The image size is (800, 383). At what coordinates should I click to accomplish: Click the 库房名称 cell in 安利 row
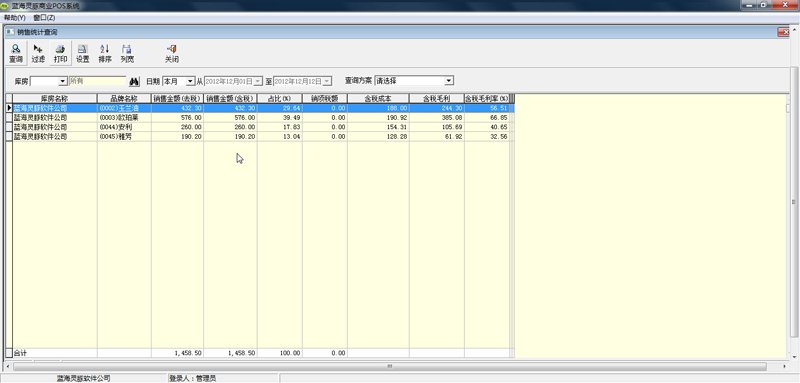point(55,127)
